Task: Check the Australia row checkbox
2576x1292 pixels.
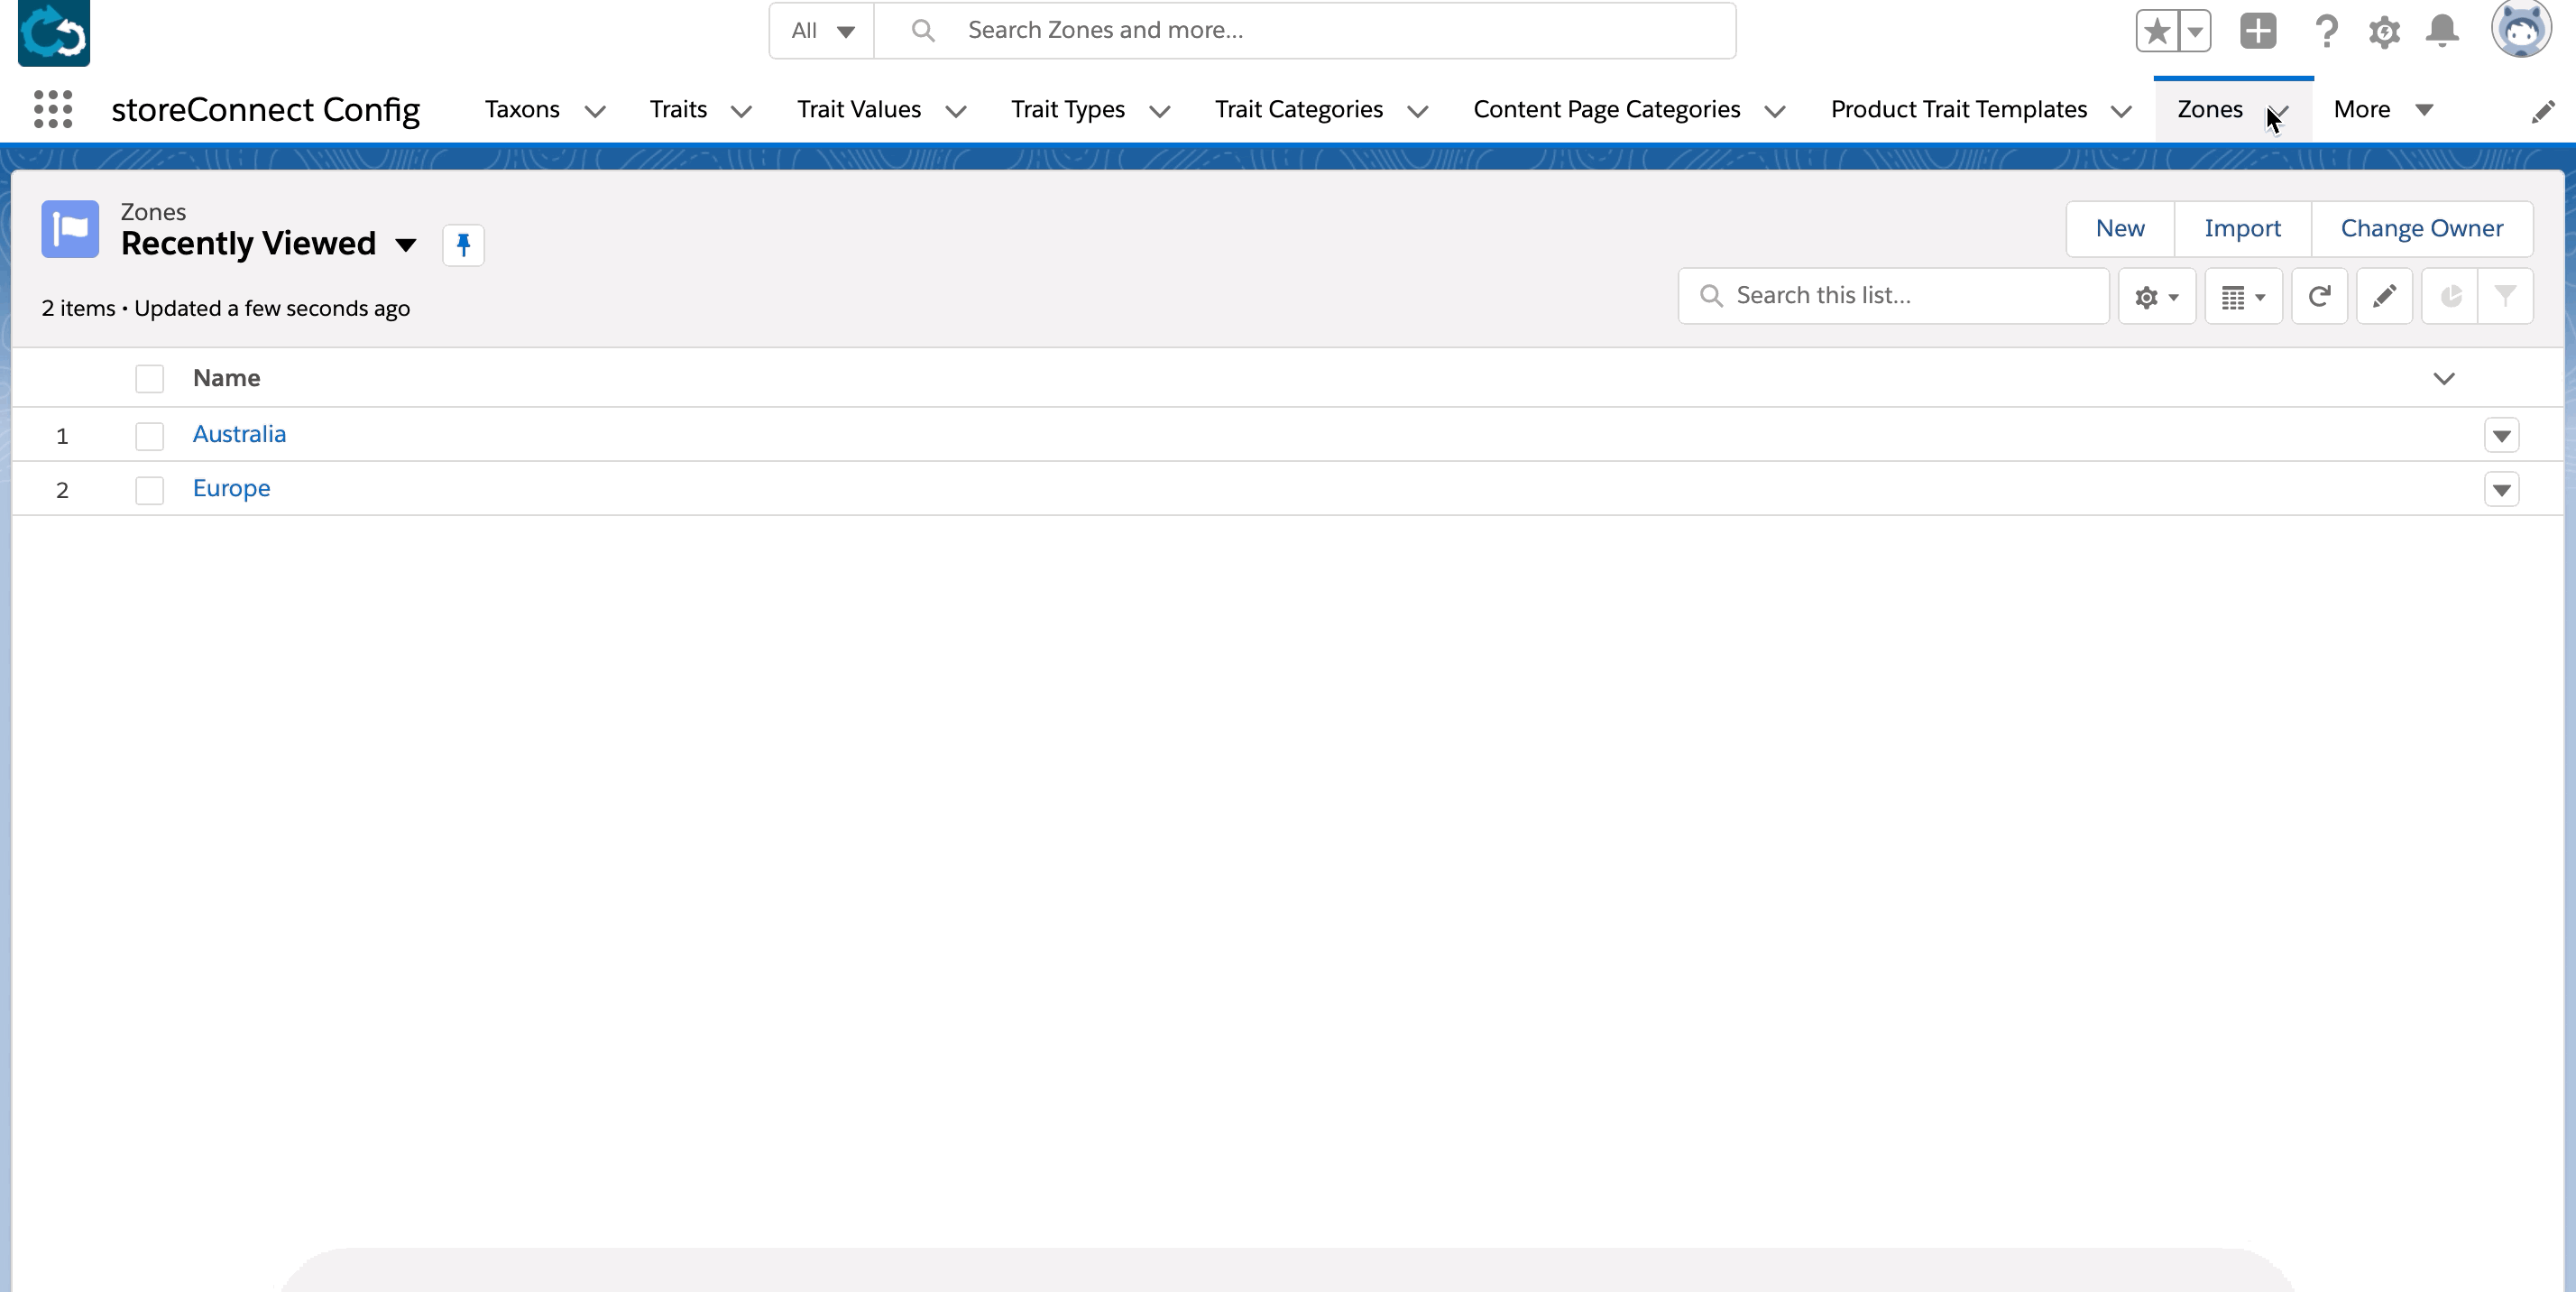Action: coord(149,436)
